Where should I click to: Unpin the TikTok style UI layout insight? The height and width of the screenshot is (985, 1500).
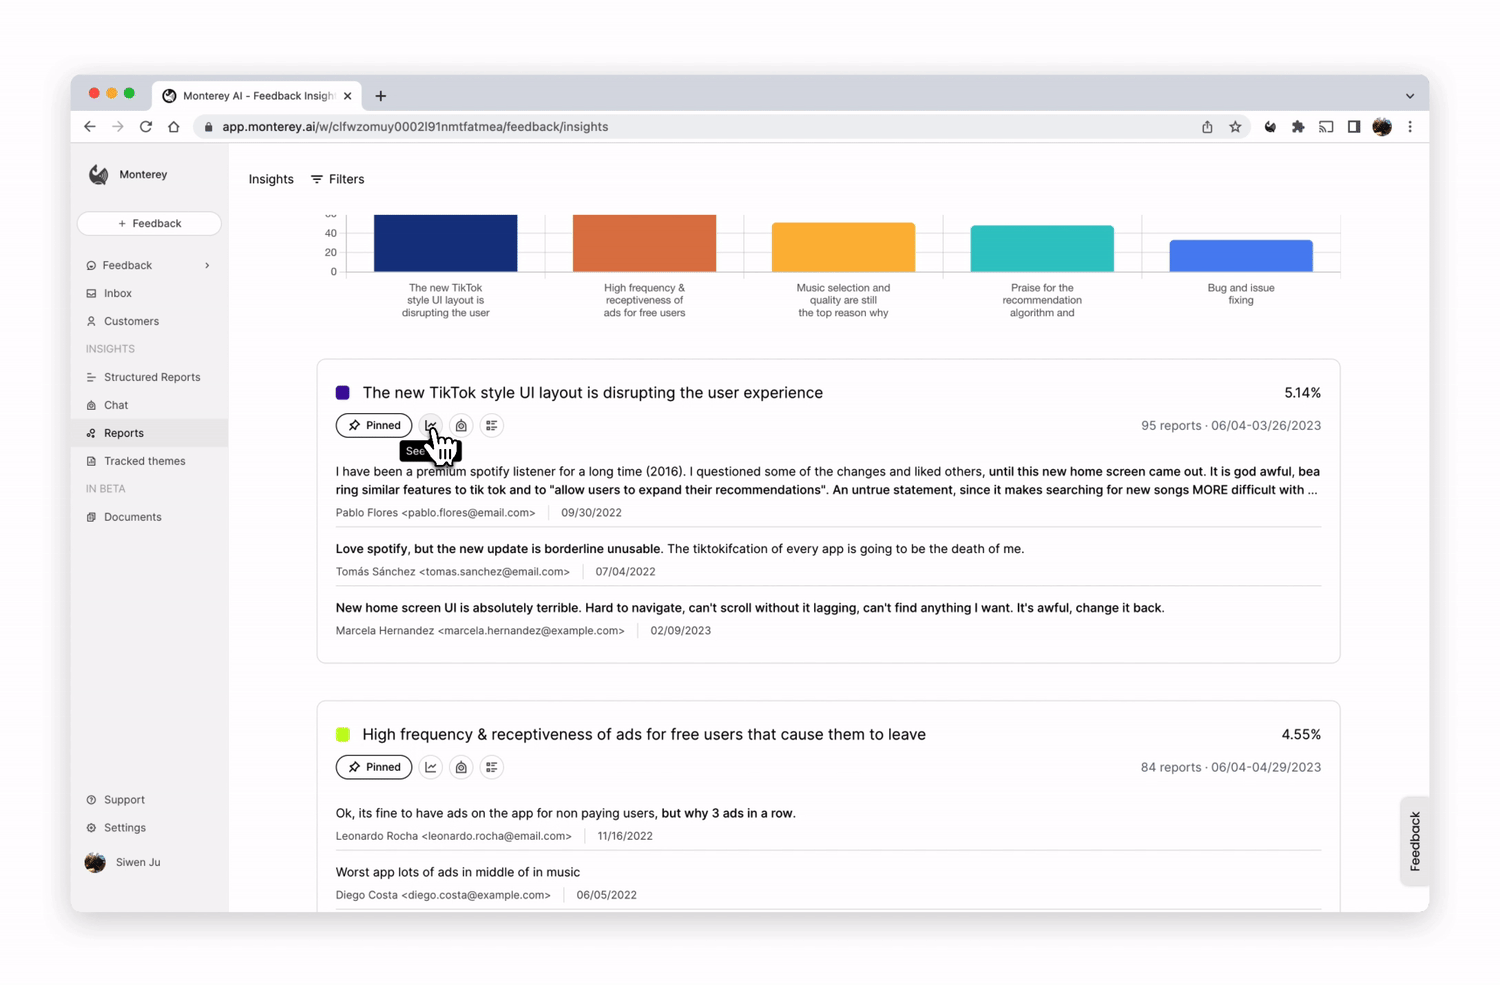tap(374, 425)
